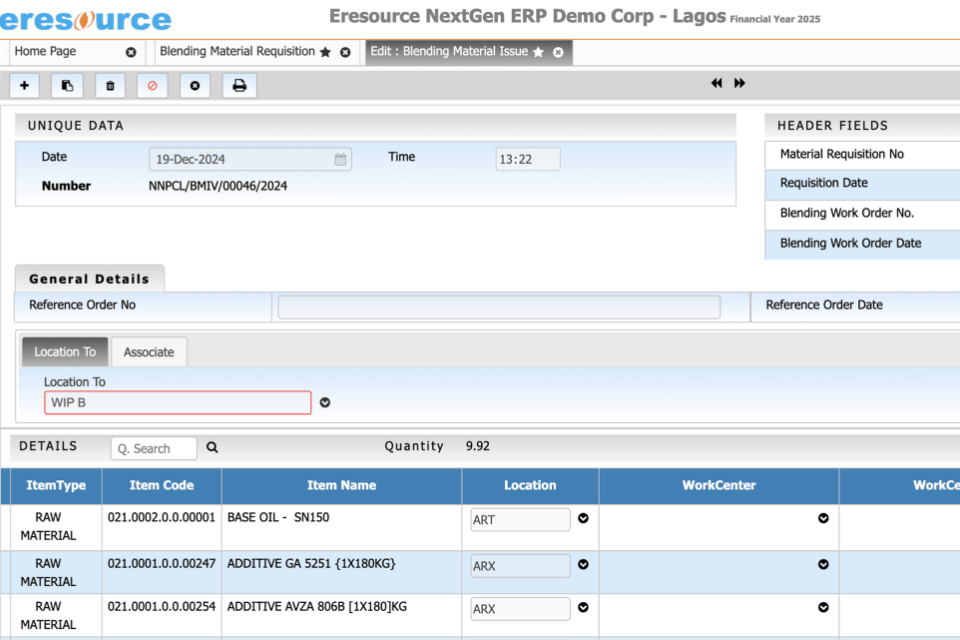Click the Quantity value 9.92
This screenshot has height=640, width=960.
[478, 446]
